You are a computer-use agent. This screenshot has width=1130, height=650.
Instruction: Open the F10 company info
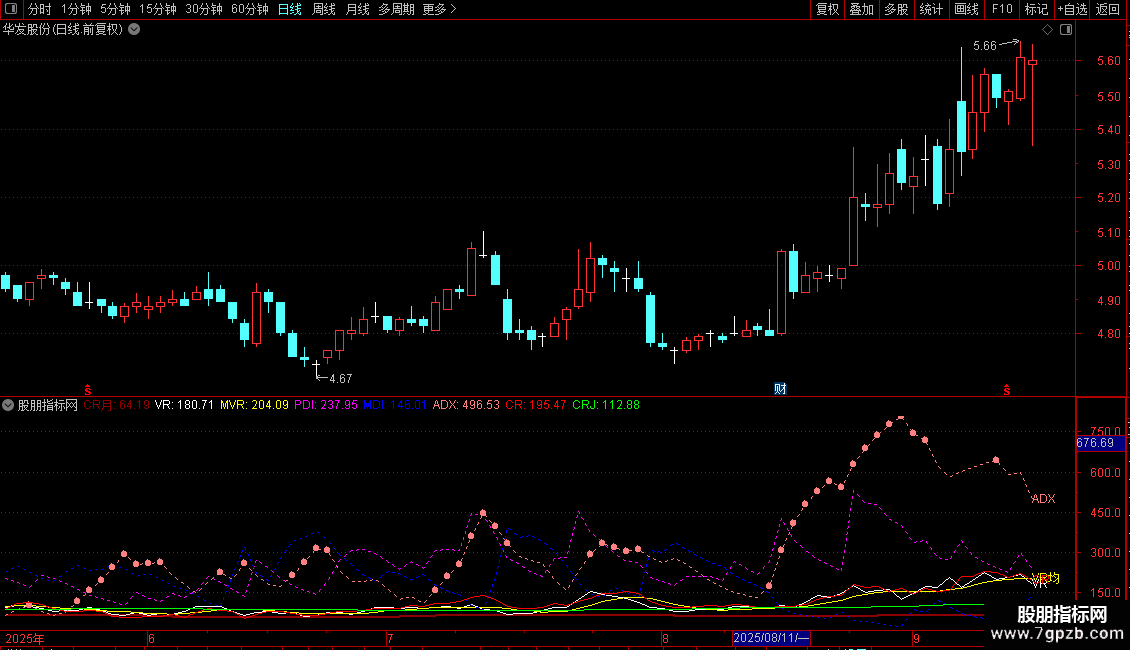tap(1001, 9)
